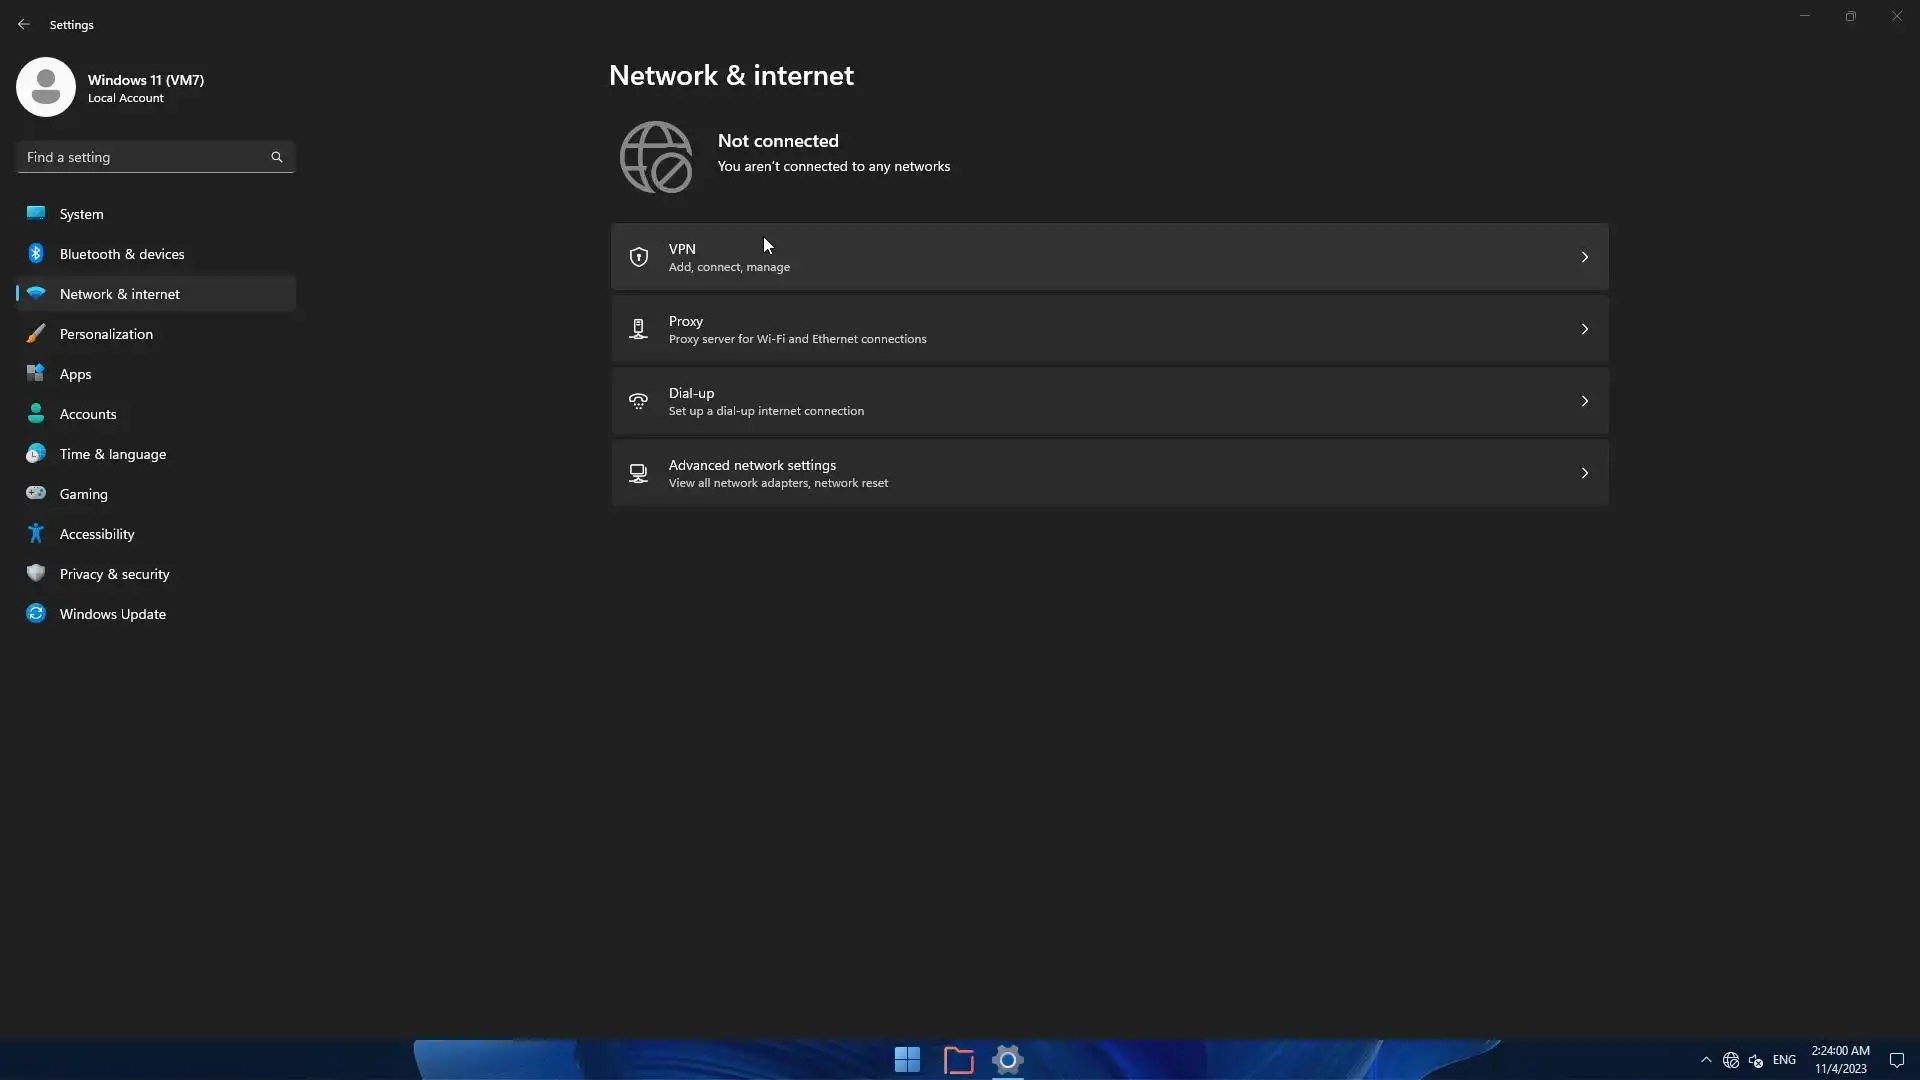Click the Bluetooth & devices sidebar icon

tap(36, 254)
